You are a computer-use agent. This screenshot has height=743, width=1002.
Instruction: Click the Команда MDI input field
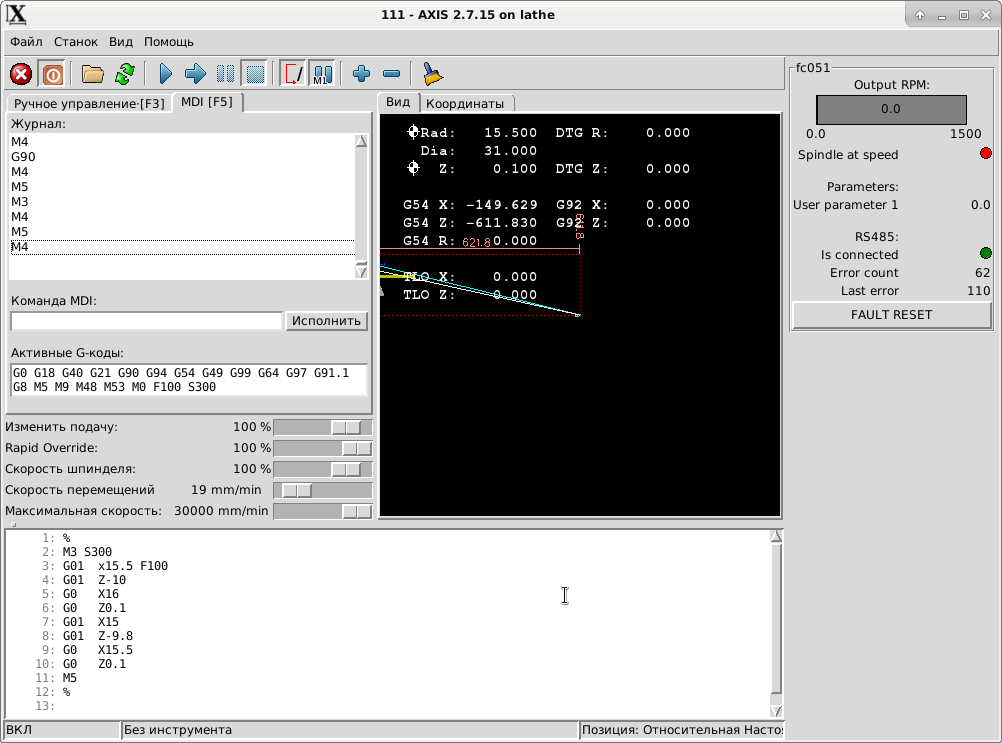click(x=146, y=321)
